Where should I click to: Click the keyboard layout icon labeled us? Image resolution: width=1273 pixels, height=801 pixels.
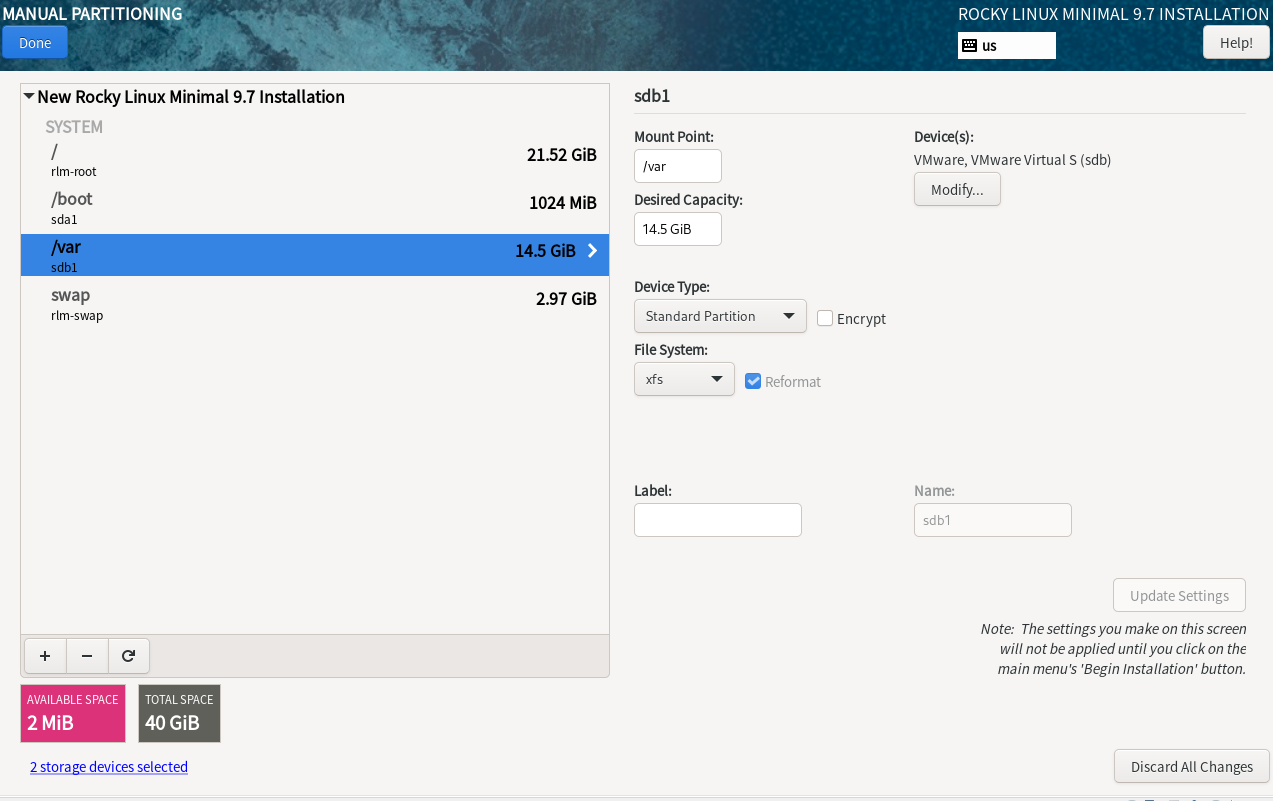tap(969, 46)
